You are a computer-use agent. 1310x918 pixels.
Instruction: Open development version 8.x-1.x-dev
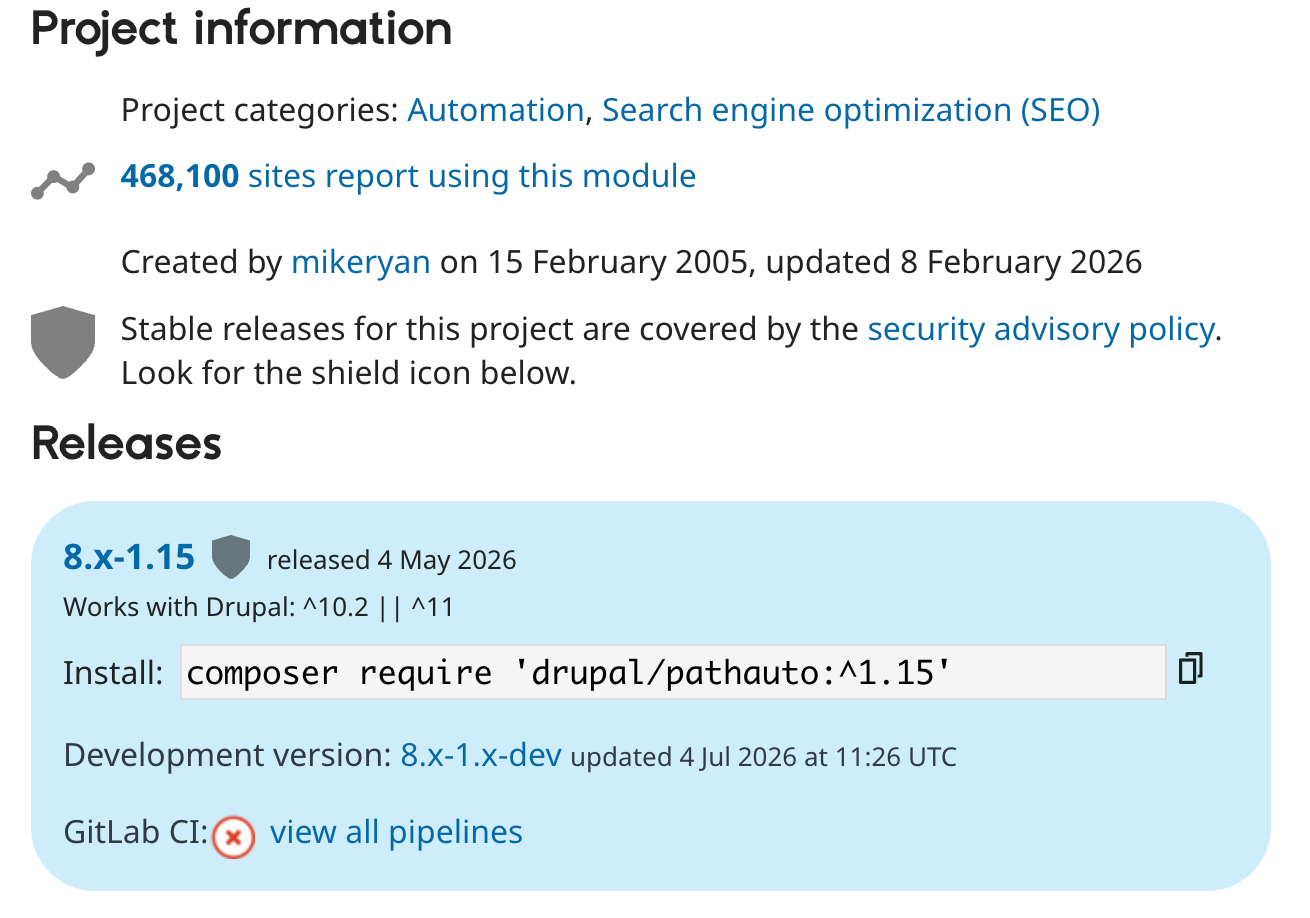(481, 755)
